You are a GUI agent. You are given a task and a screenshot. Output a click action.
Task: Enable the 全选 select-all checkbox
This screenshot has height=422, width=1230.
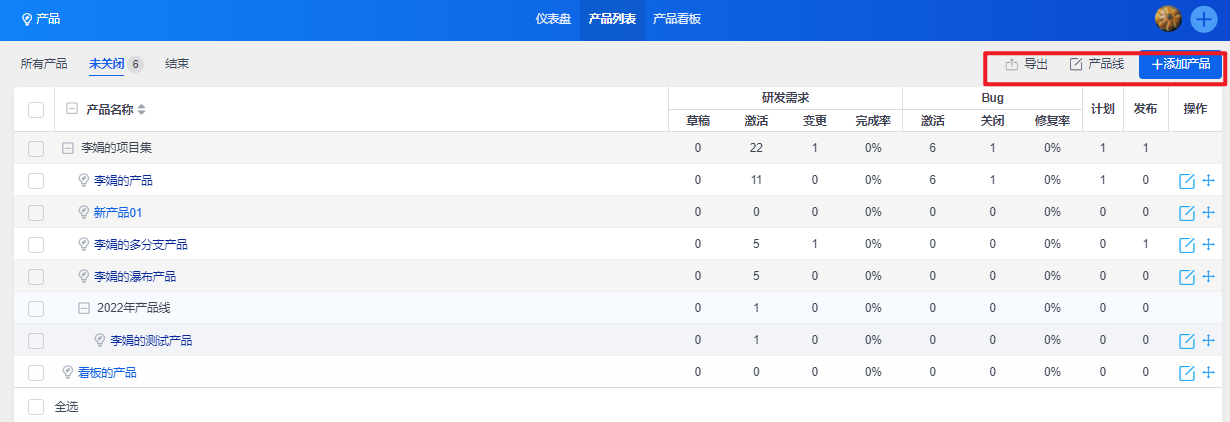click(x=36, y=407)
